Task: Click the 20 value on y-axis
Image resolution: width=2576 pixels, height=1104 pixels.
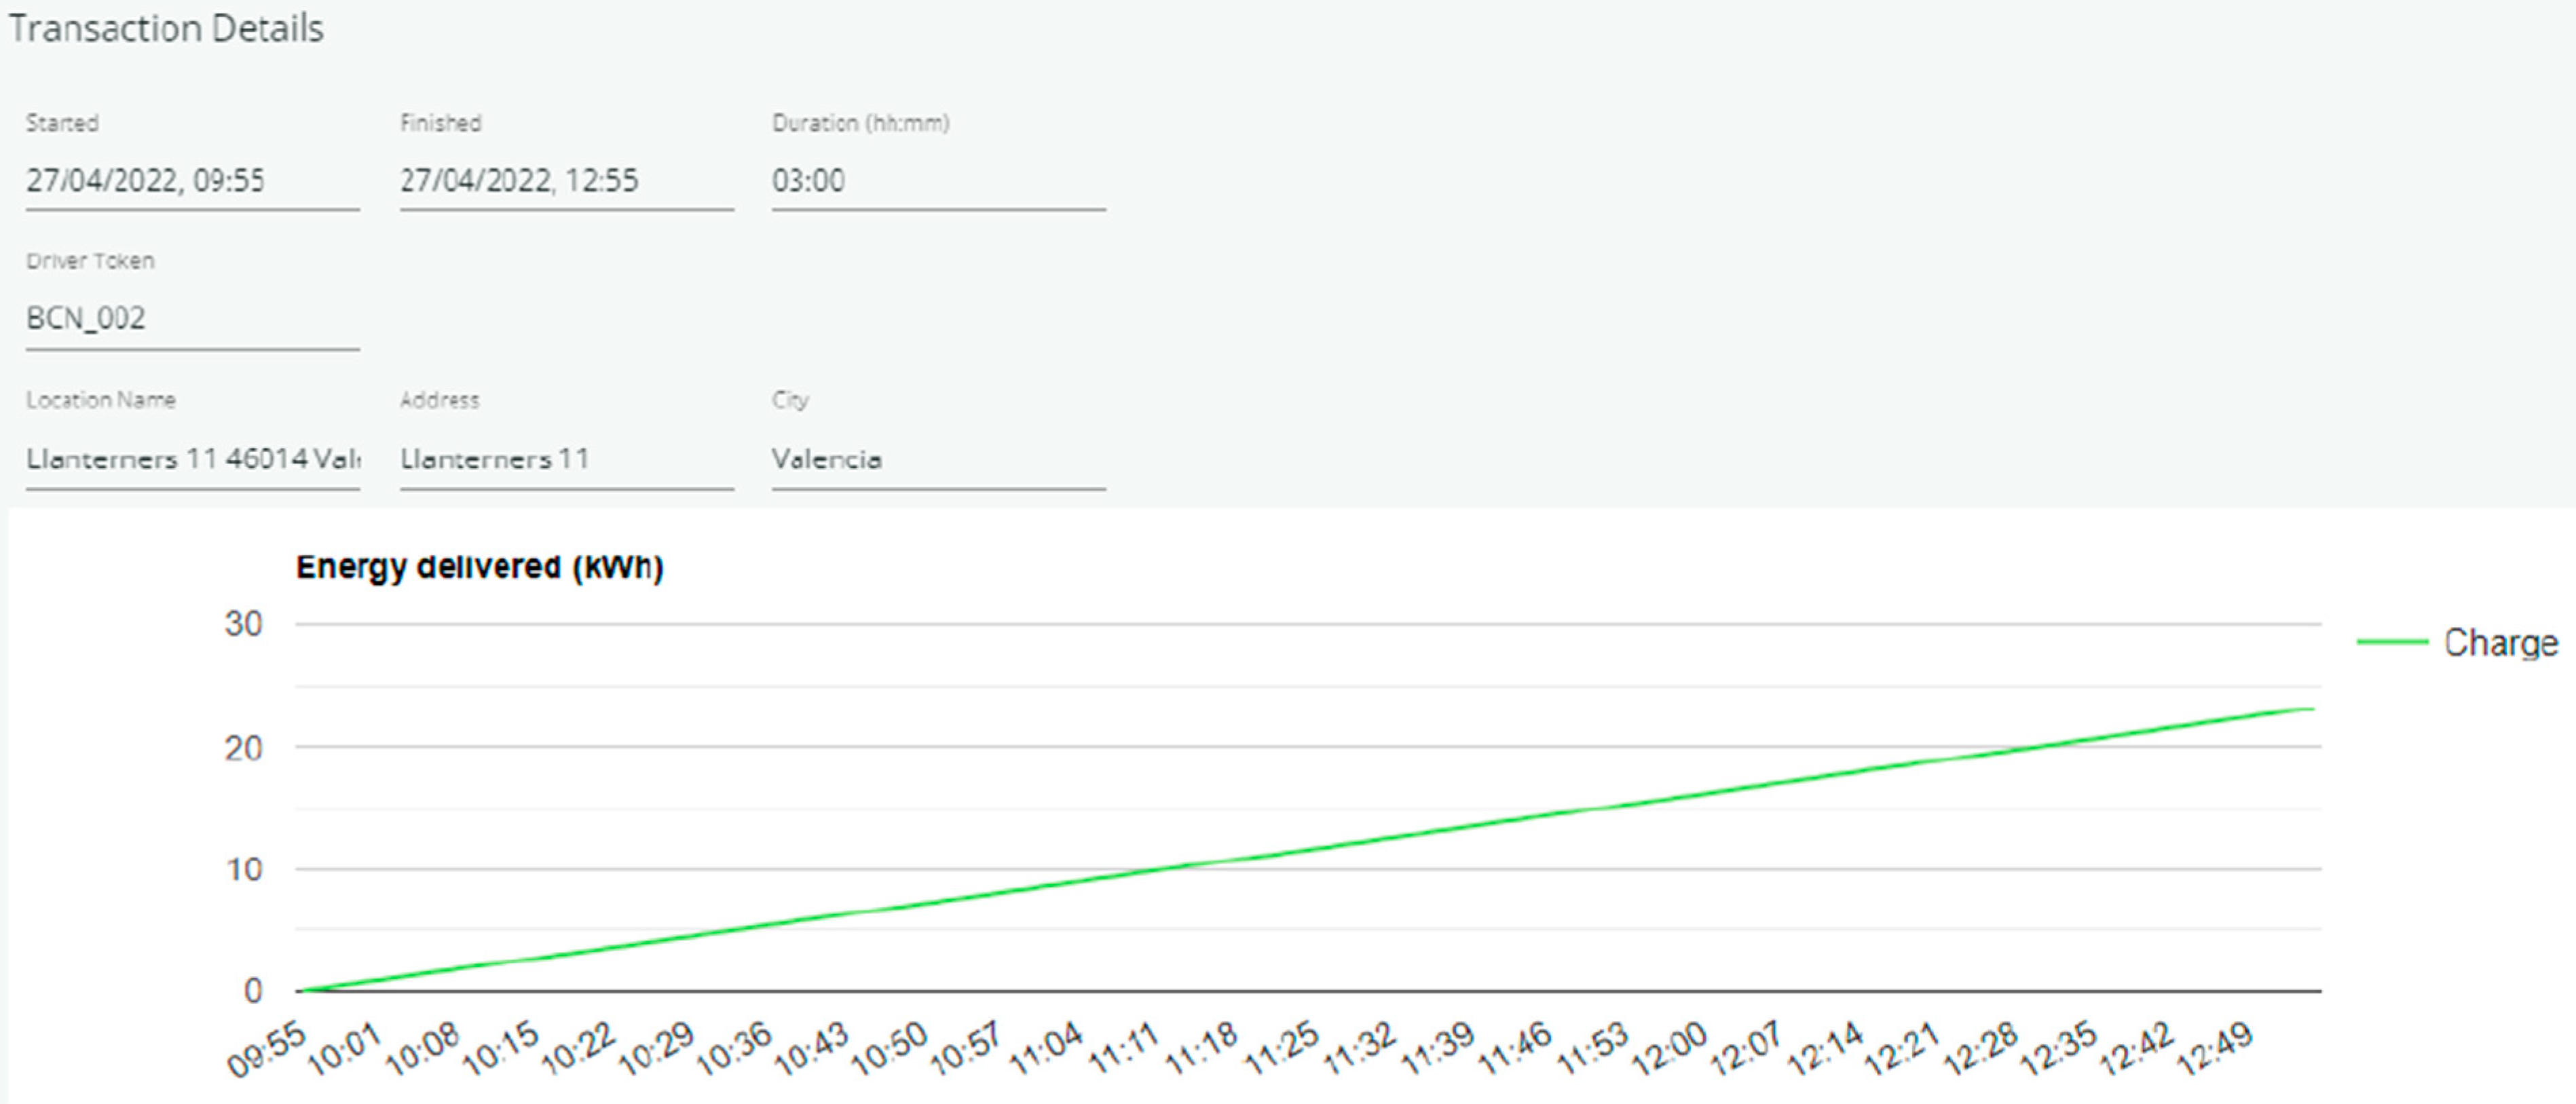Action: pyautogui.click(x=243, y=748)
